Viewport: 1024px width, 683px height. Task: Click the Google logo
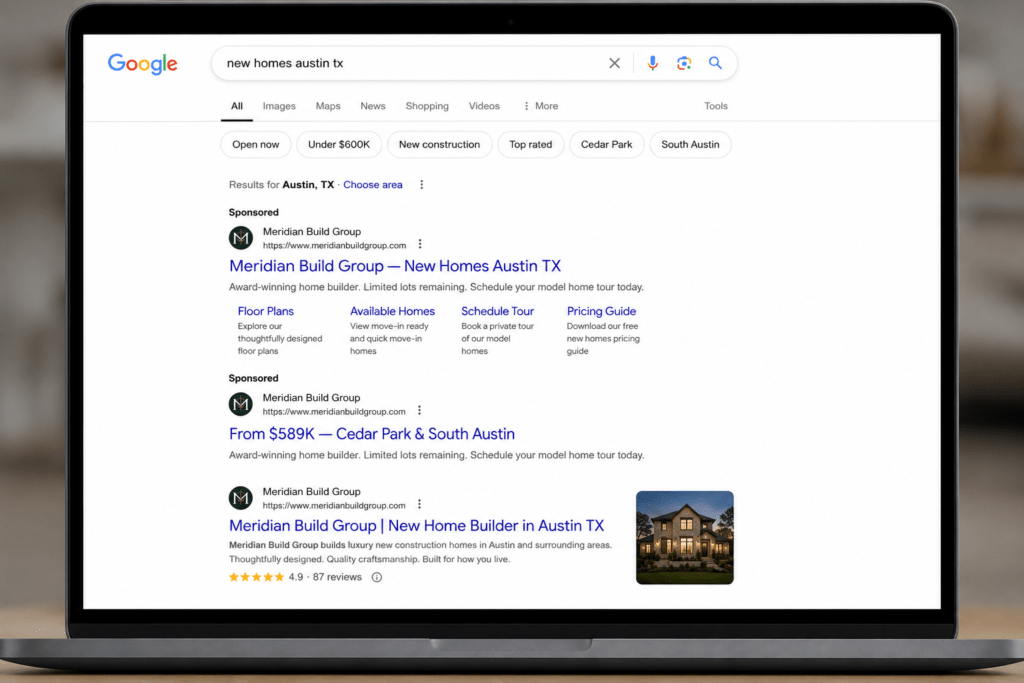point(142,63)
